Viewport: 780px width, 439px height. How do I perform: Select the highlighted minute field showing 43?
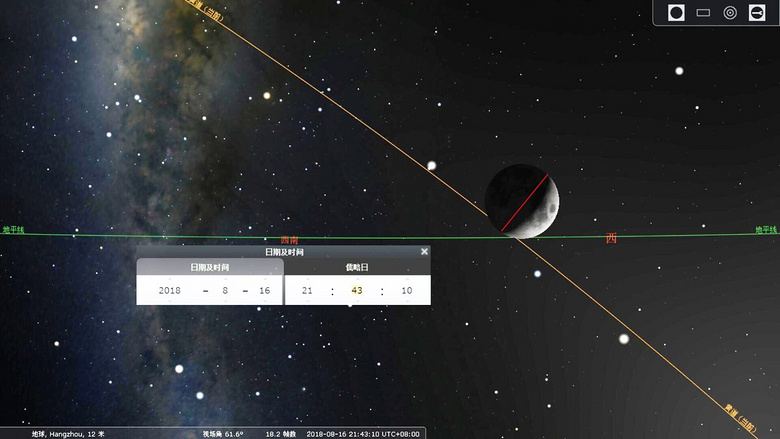tap(357, 290)
